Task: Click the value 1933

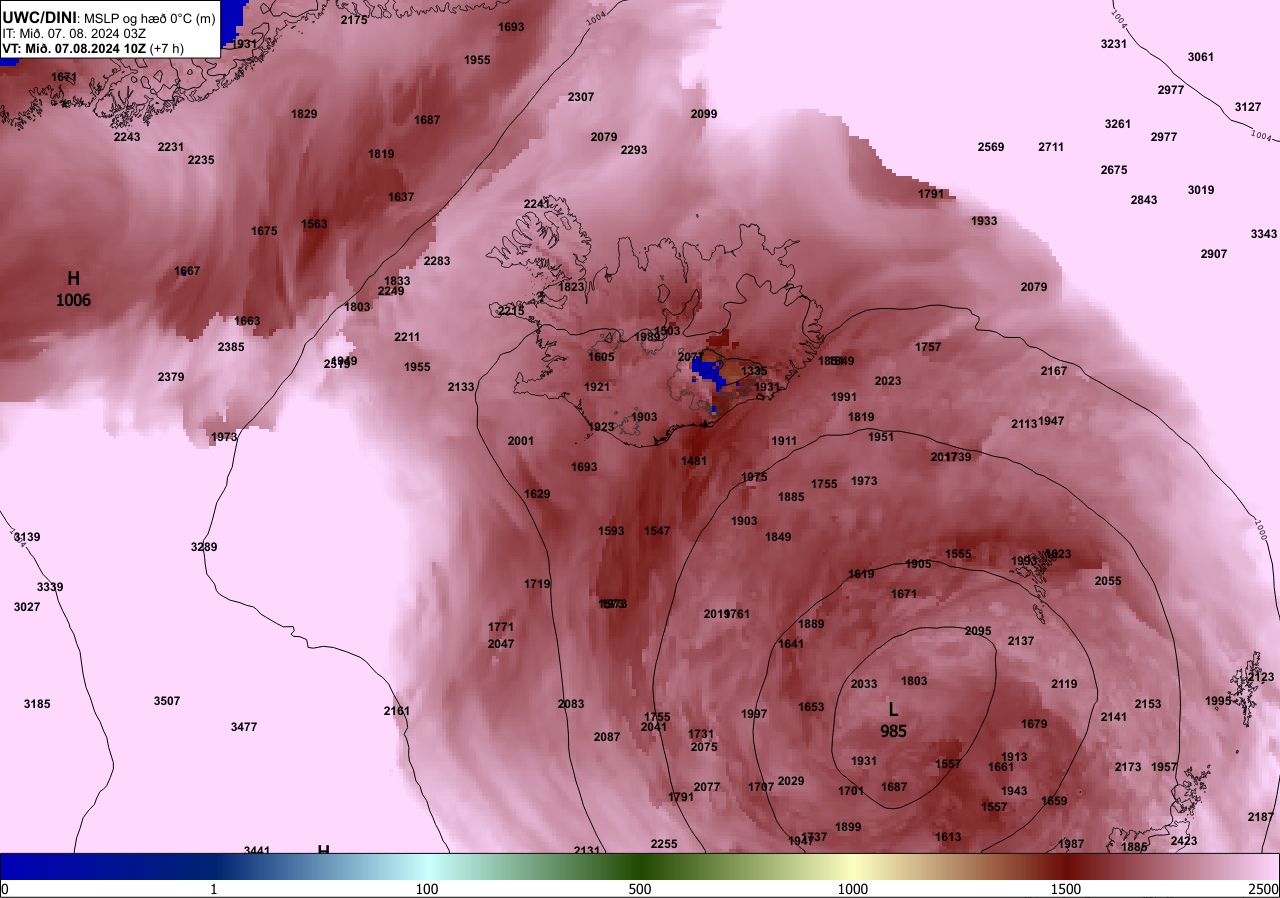Action: (x=984, y=221)
